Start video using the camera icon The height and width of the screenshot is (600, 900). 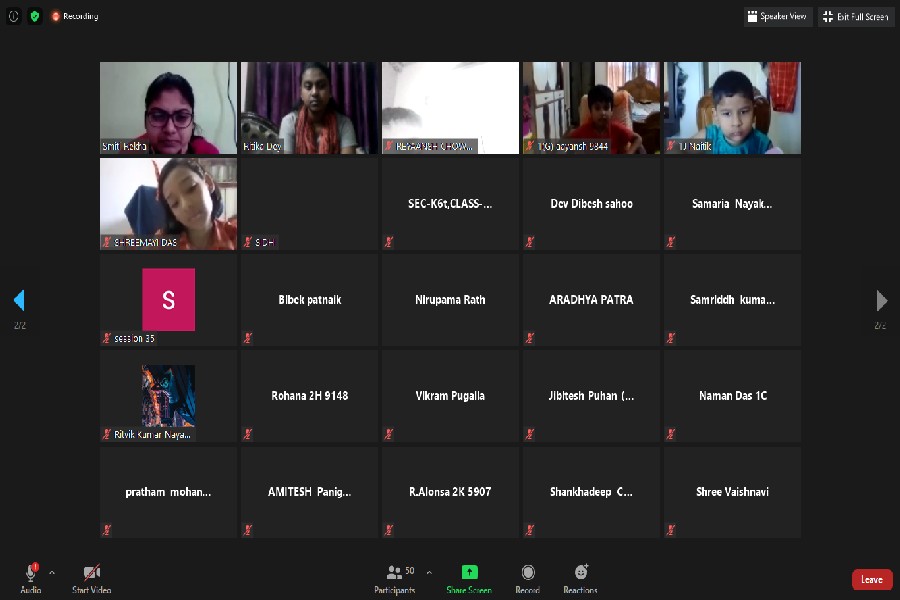click(x=91, y=573)
